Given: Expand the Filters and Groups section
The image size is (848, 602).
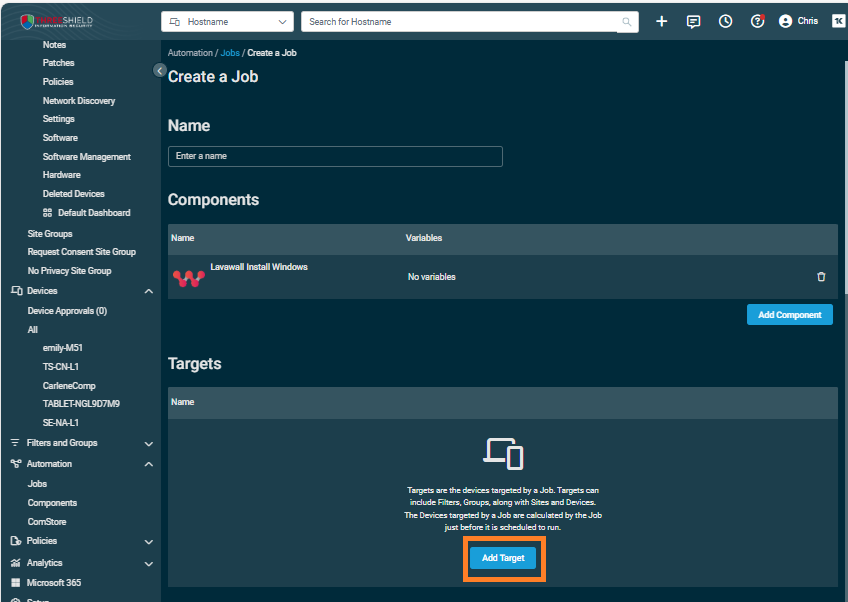Looking at the screenshot, I should point(149,443).
